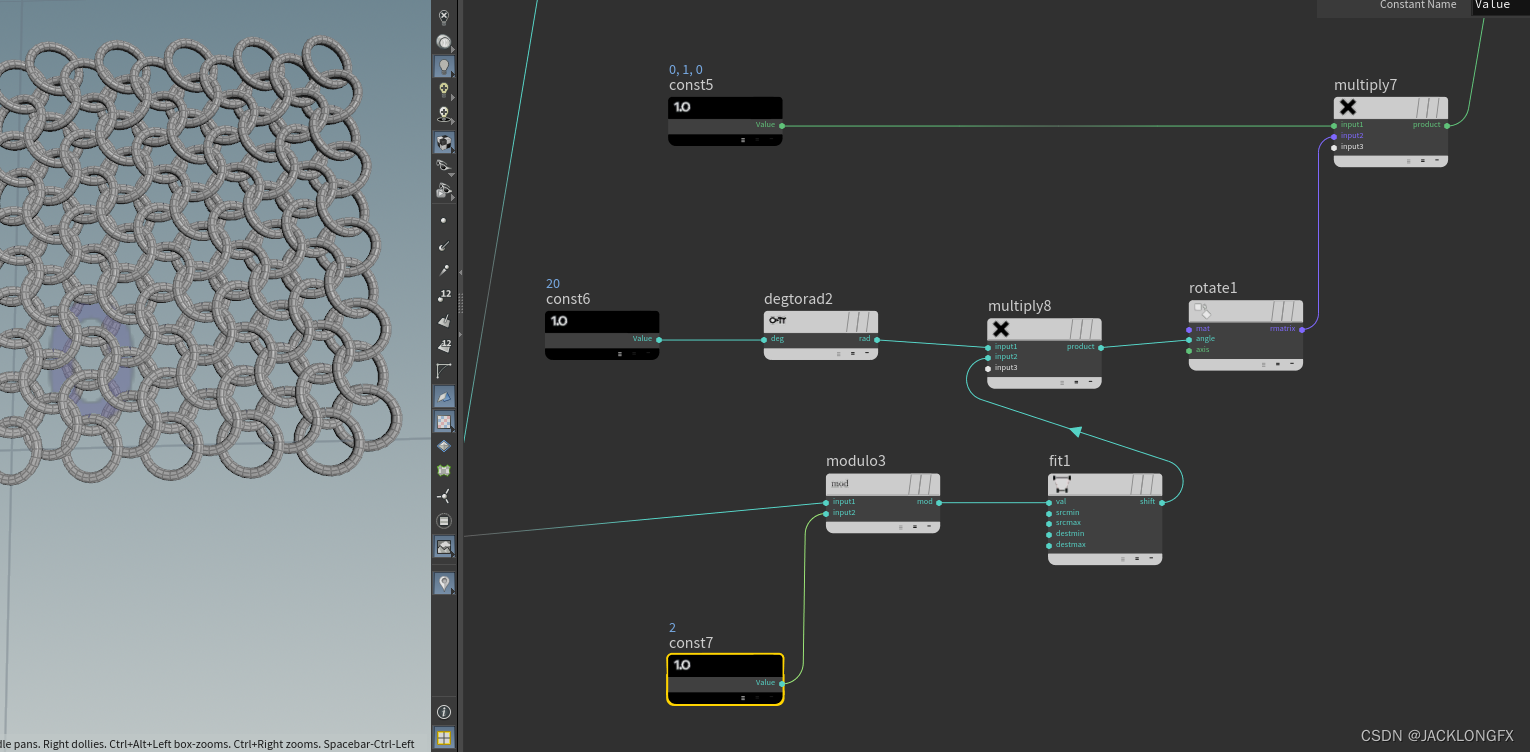Select the const6 node name label

click(x=568, y=299)
